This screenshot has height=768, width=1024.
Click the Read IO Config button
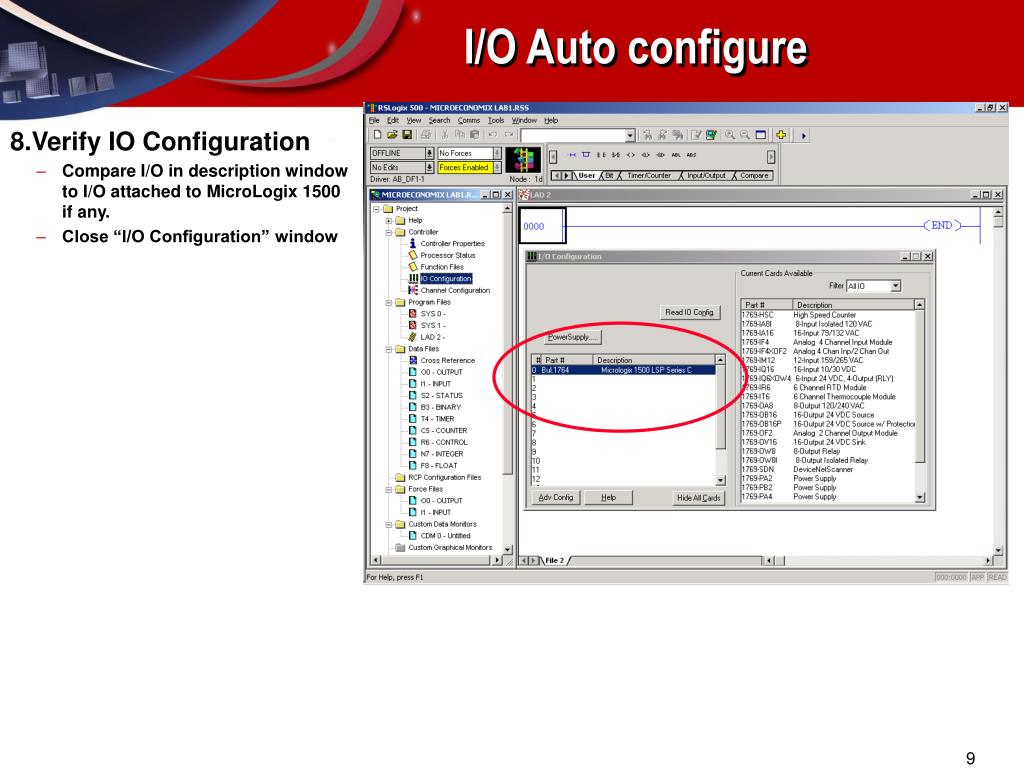pos(689,312)
